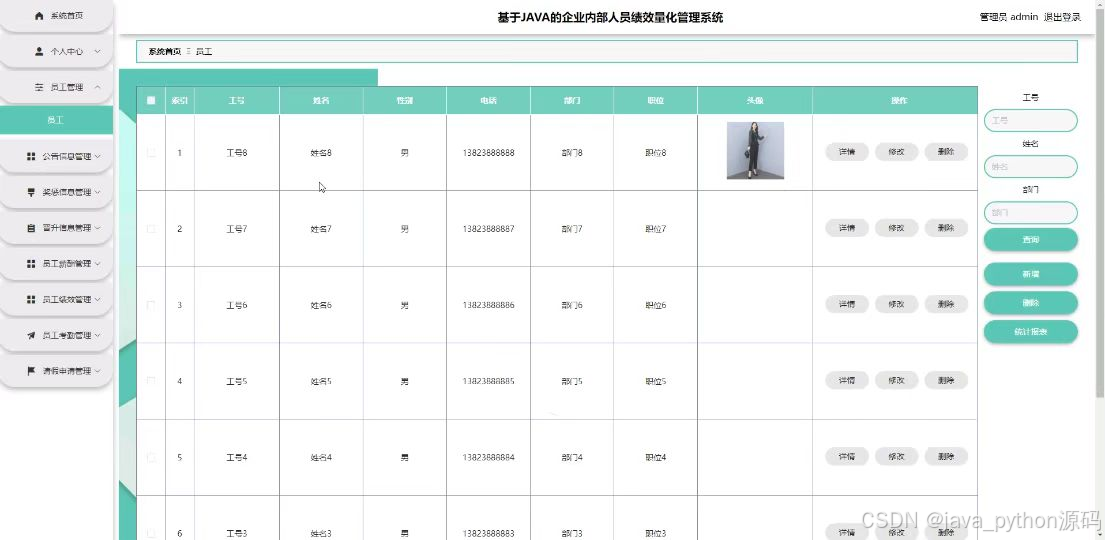Check the box for row 工号4
The height and width of the screenshot is (540, 1105).
pyautogui.click(x=151, y=458)
